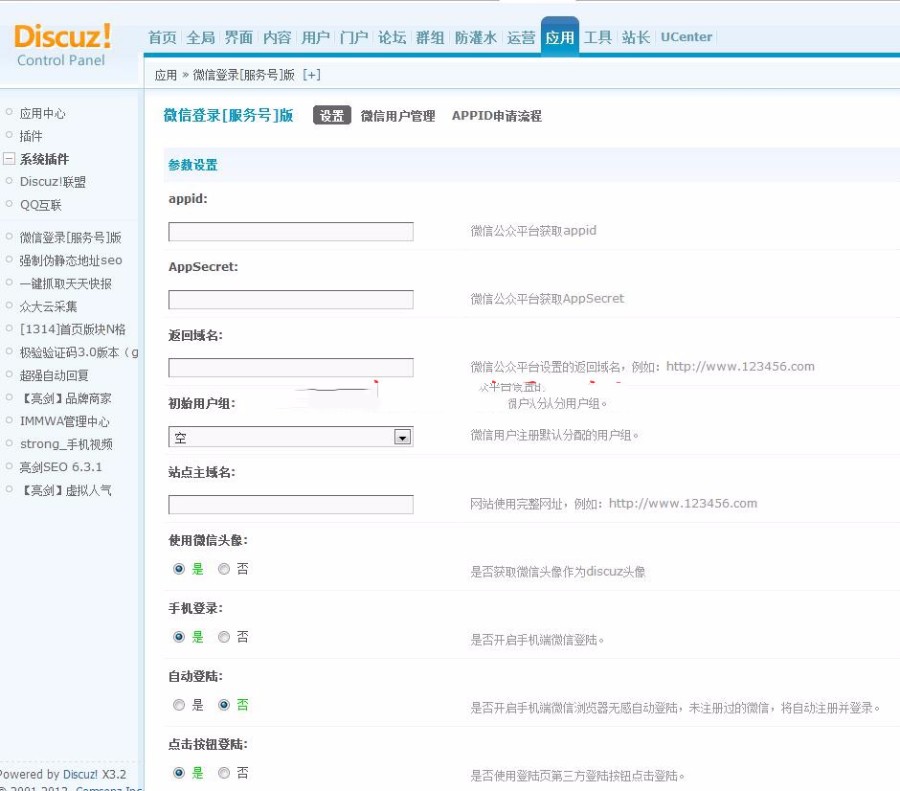Open 亮剑SEO 6.3.1 sidebar item

coord(61,467)
